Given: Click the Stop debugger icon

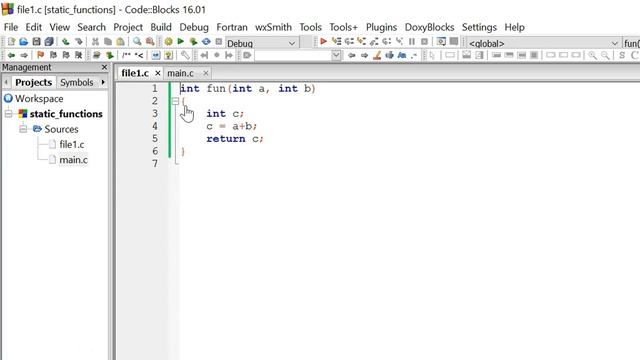Looking at the screenshot, I should [424, 41].
